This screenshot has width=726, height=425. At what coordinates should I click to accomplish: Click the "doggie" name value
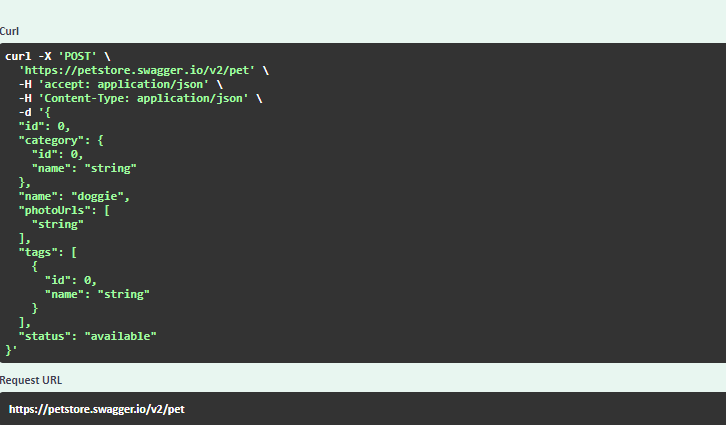(x=97, y=196)
